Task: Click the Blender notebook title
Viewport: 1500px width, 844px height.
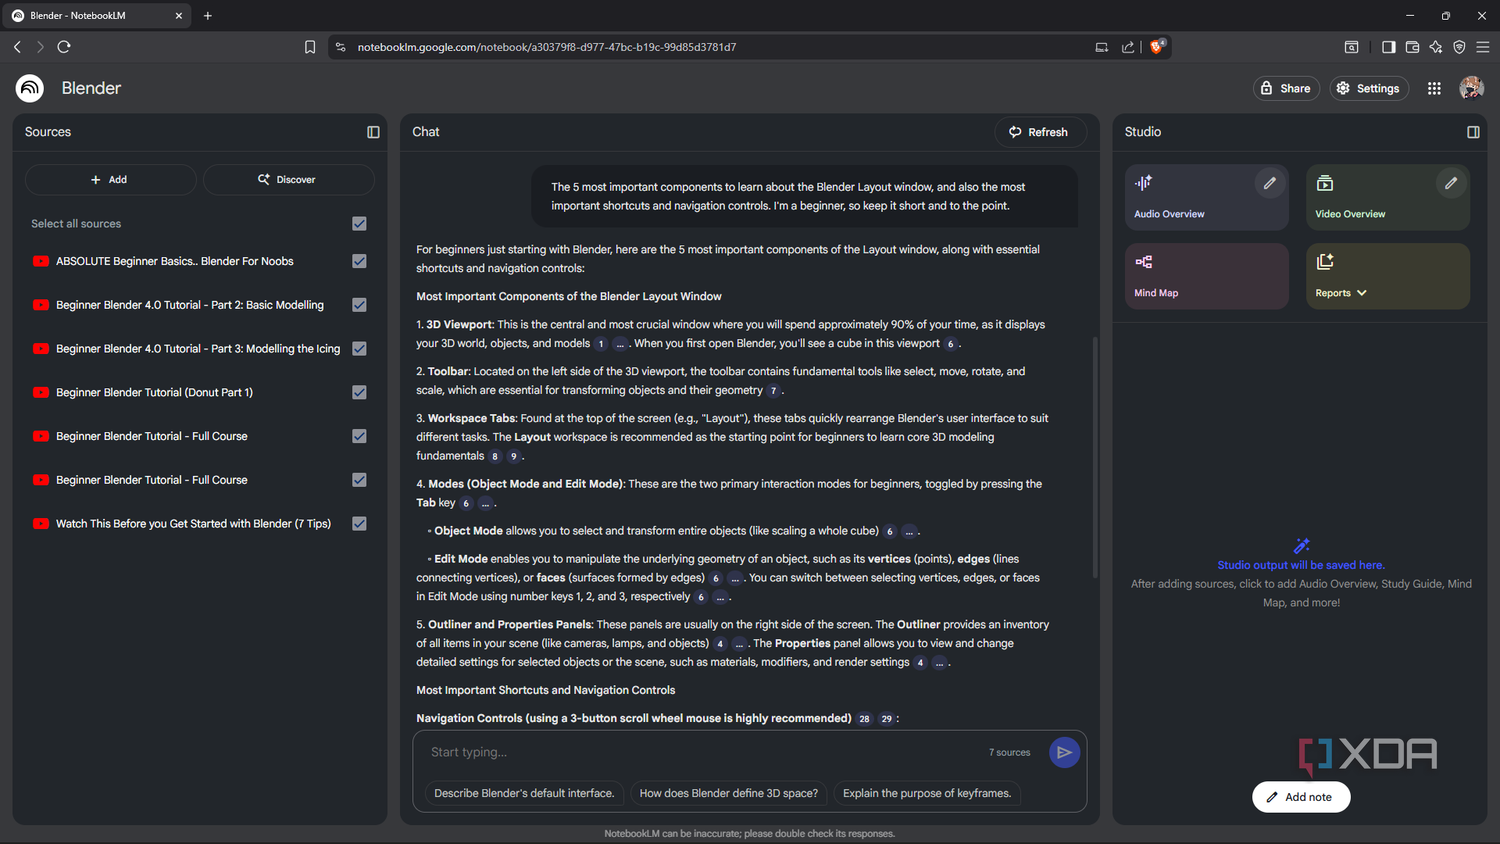Action: (x=91, y=88)
